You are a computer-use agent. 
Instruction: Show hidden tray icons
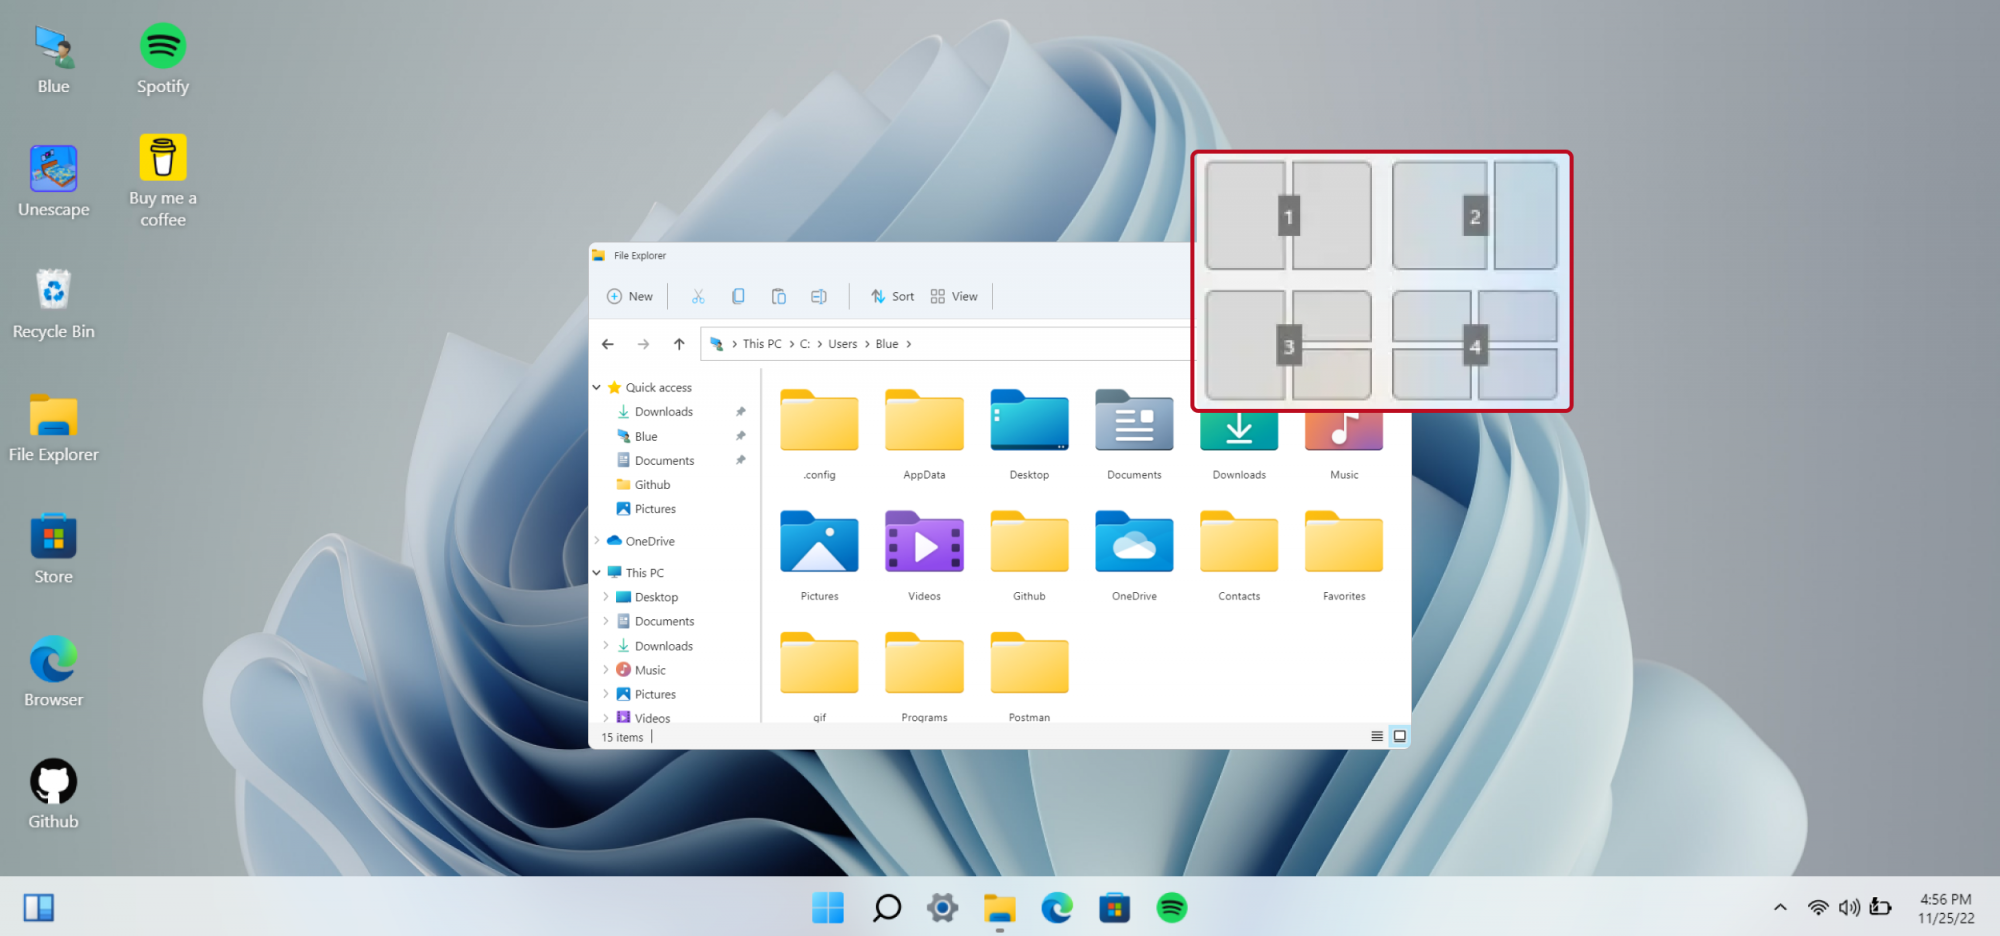click(x=1780, y=907)
